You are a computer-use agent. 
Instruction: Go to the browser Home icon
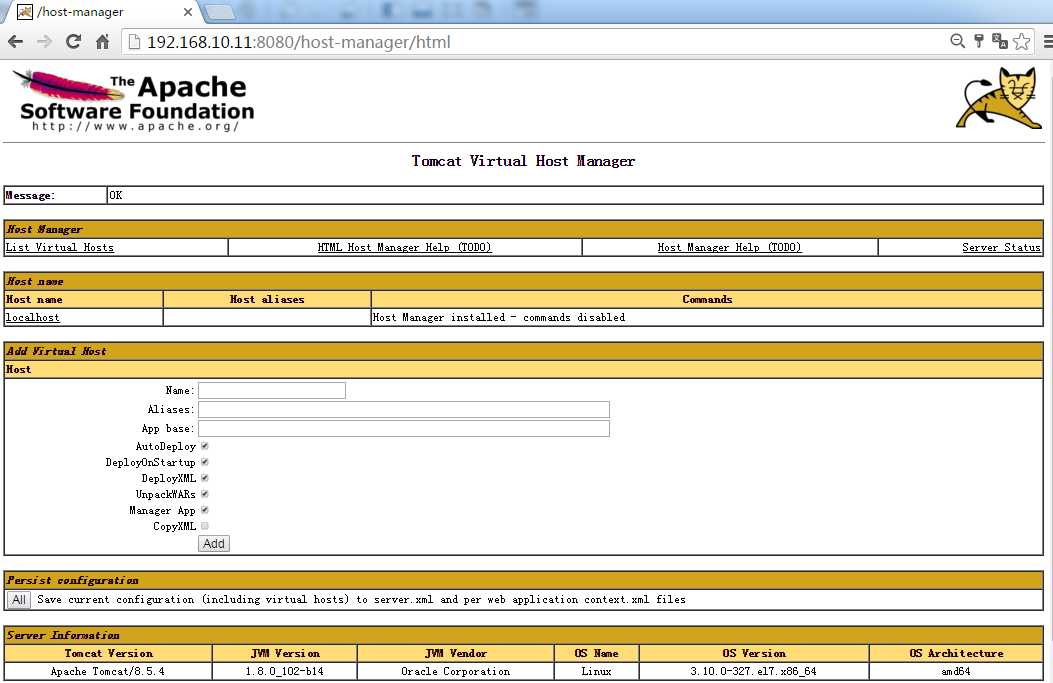(x=102, y=42)
